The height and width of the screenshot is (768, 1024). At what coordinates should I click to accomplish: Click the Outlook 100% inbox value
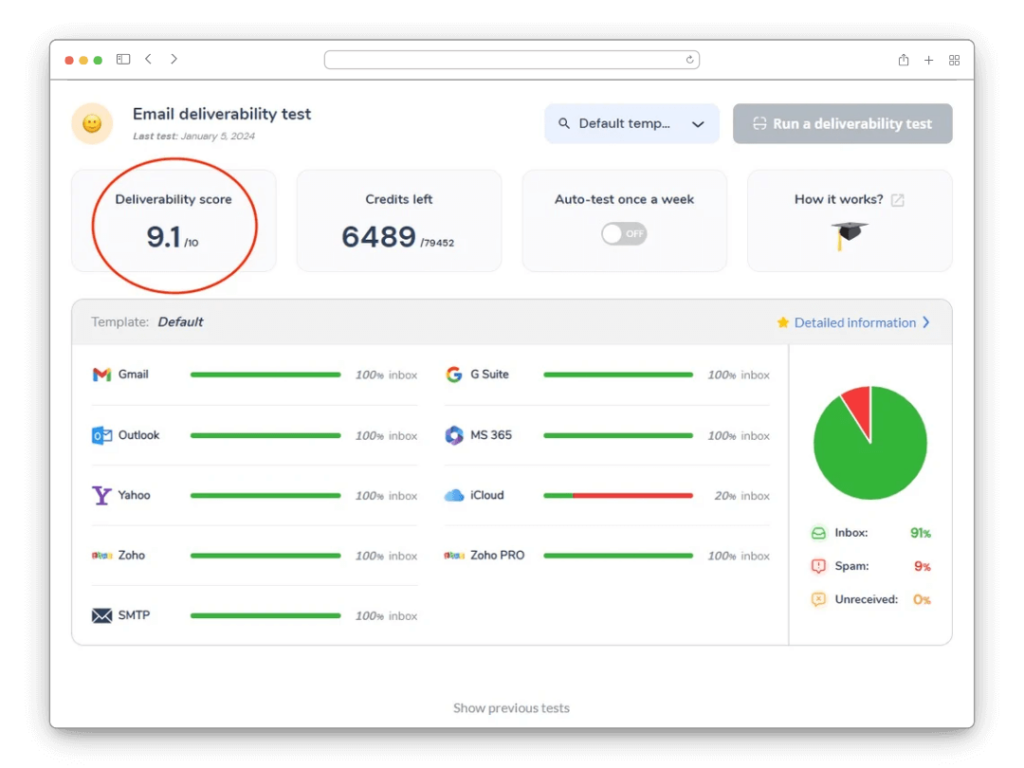tap(386, 436)
